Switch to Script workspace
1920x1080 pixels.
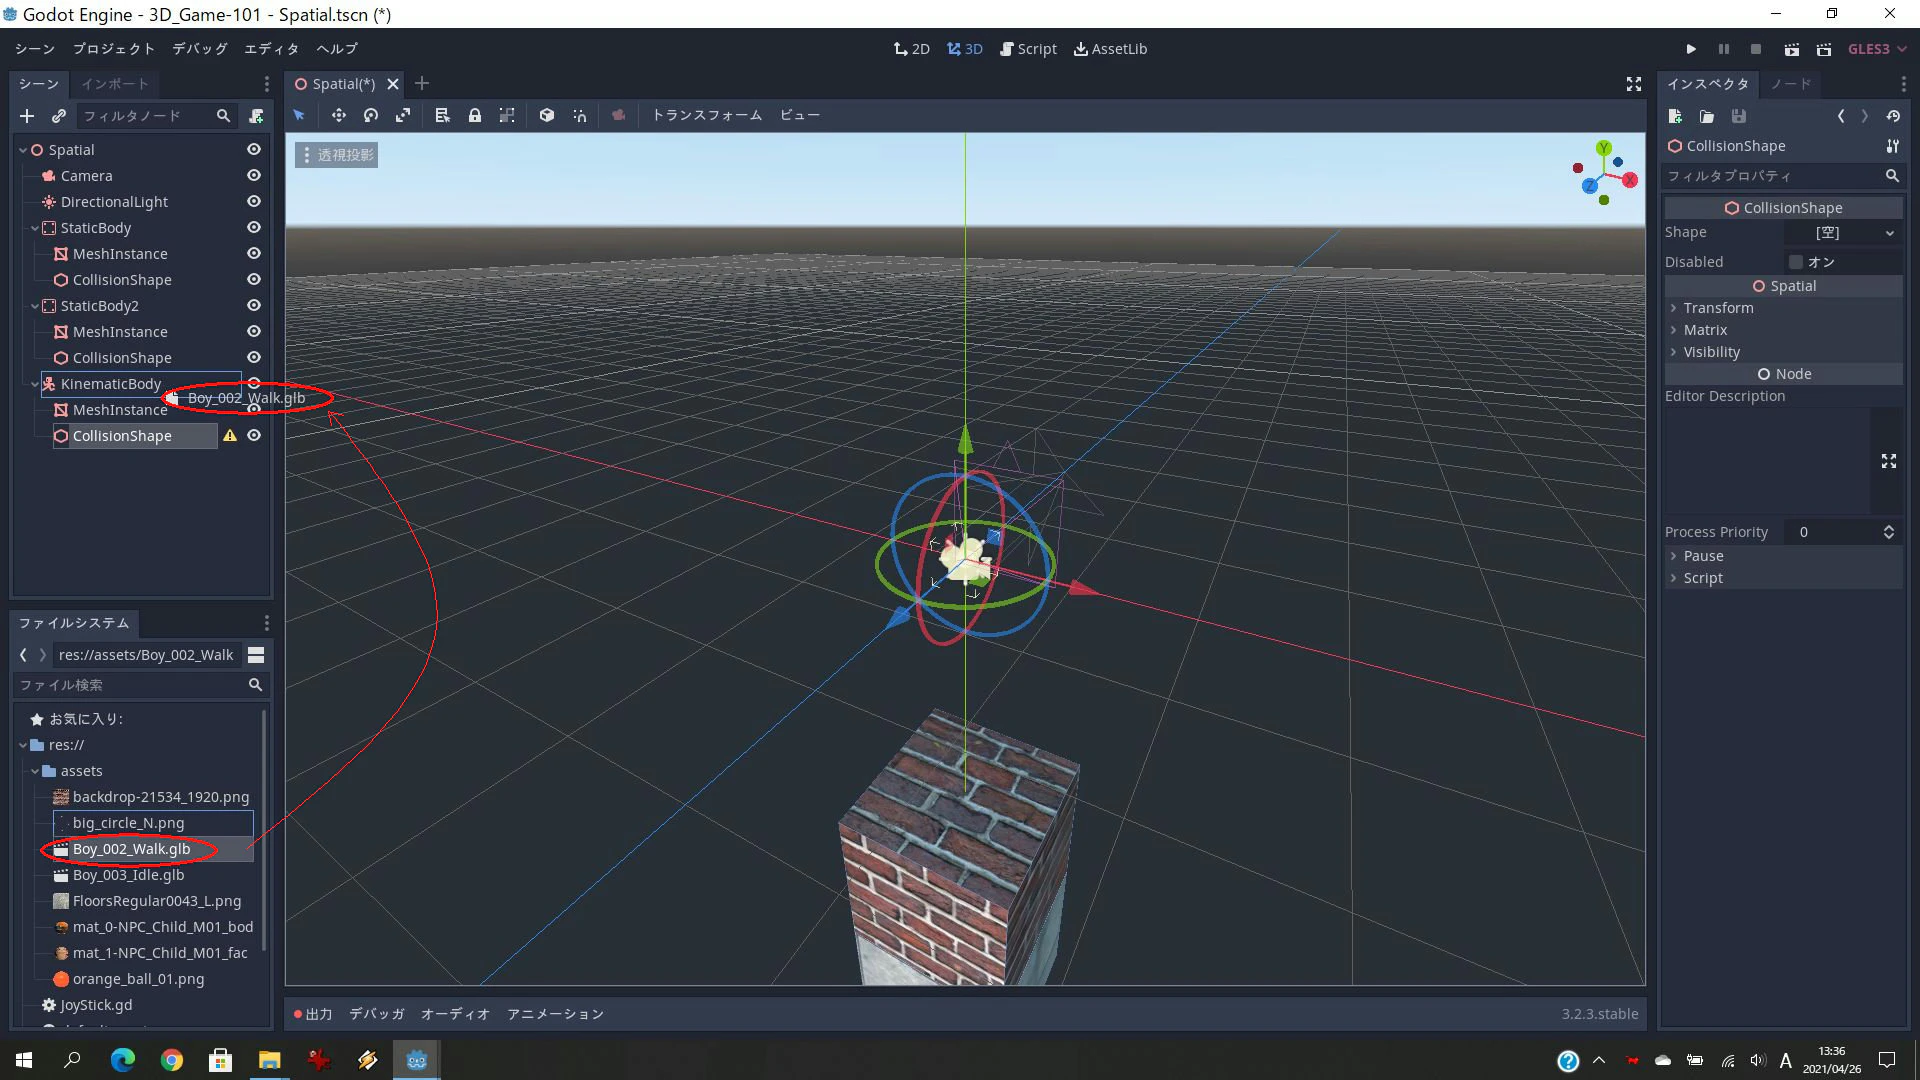pyautogui.click(x=1028, y=49)
